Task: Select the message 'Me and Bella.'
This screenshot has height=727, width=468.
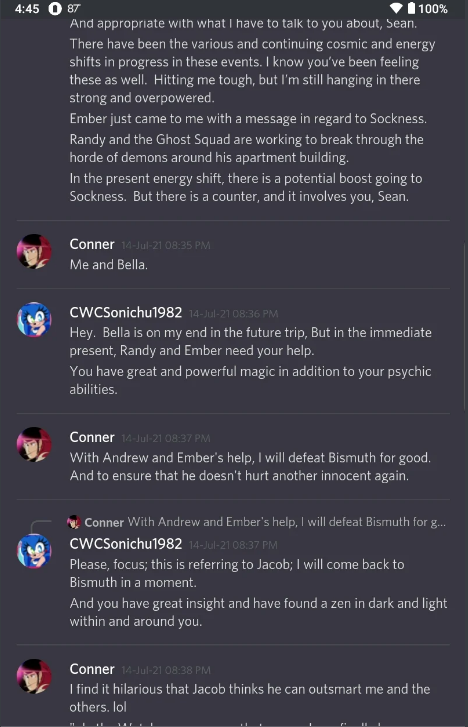Action: (109, 265)
